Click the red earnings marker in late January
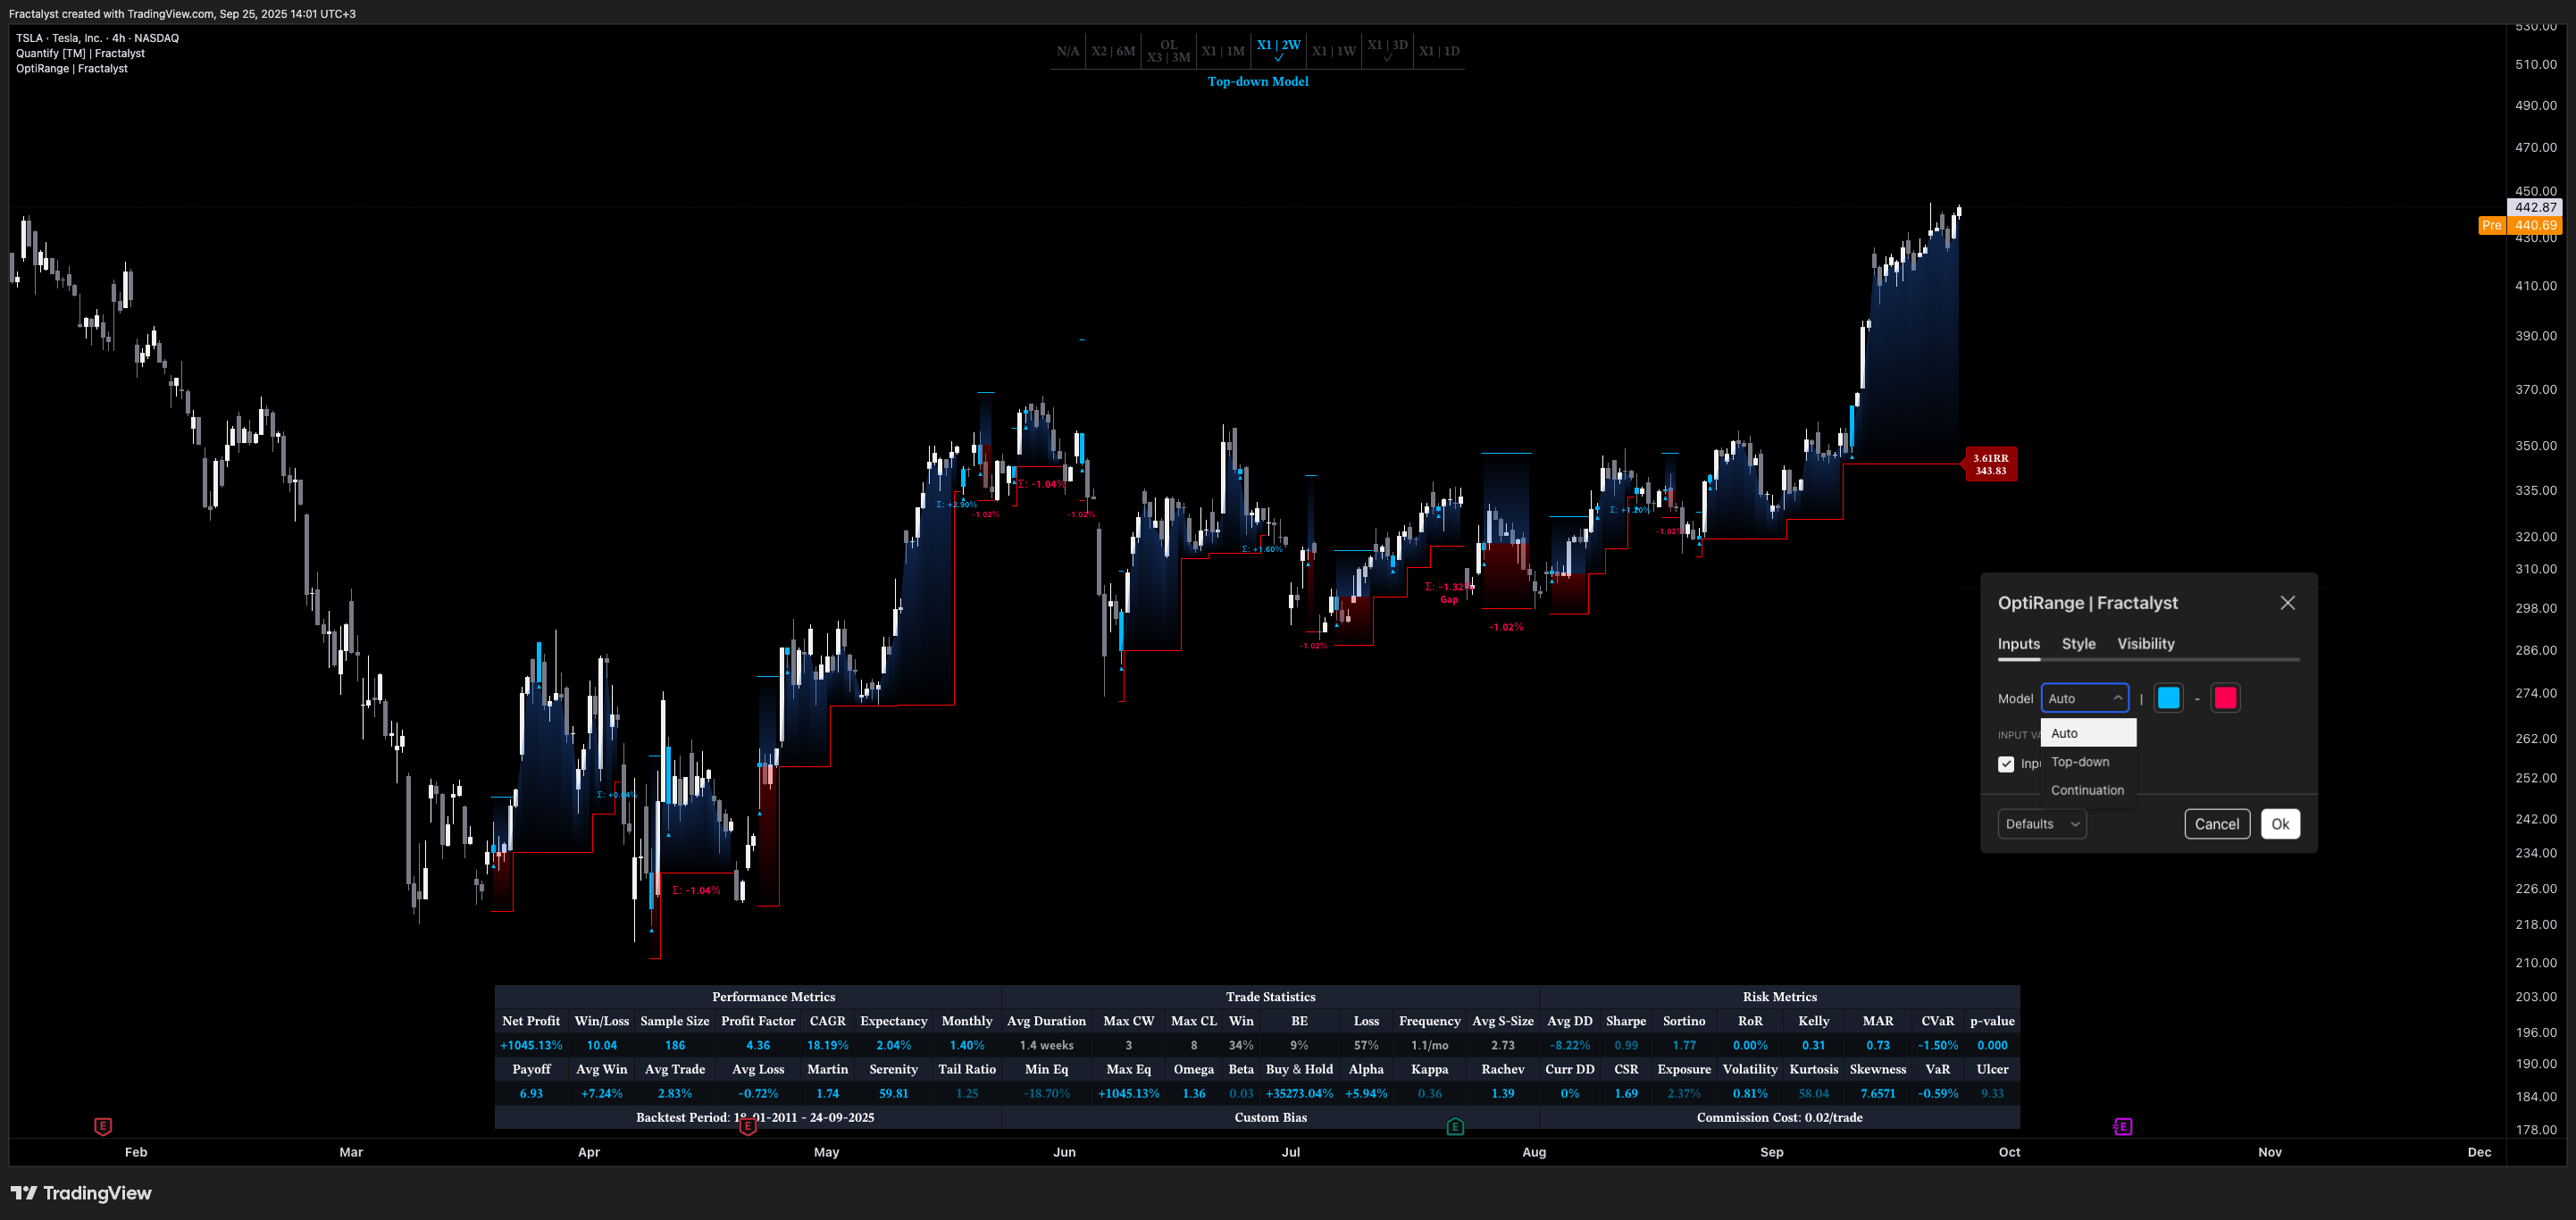 pyautogui.click(x=103, y=1126)
